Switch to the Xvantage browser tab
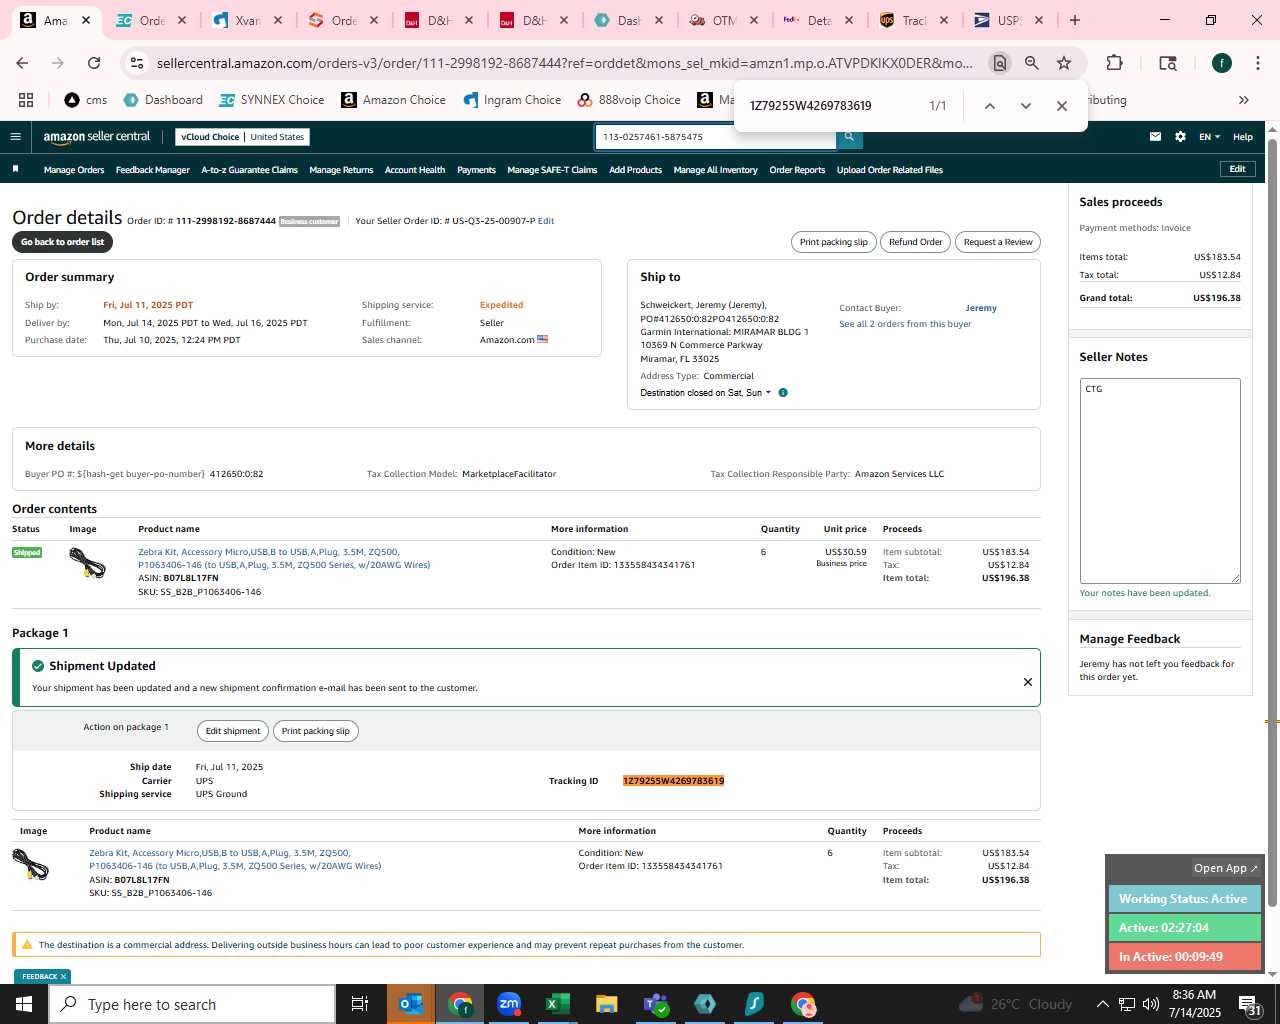Image resolution: width=1280 pixels, height=1024 pixels. [x=248, y=20]
